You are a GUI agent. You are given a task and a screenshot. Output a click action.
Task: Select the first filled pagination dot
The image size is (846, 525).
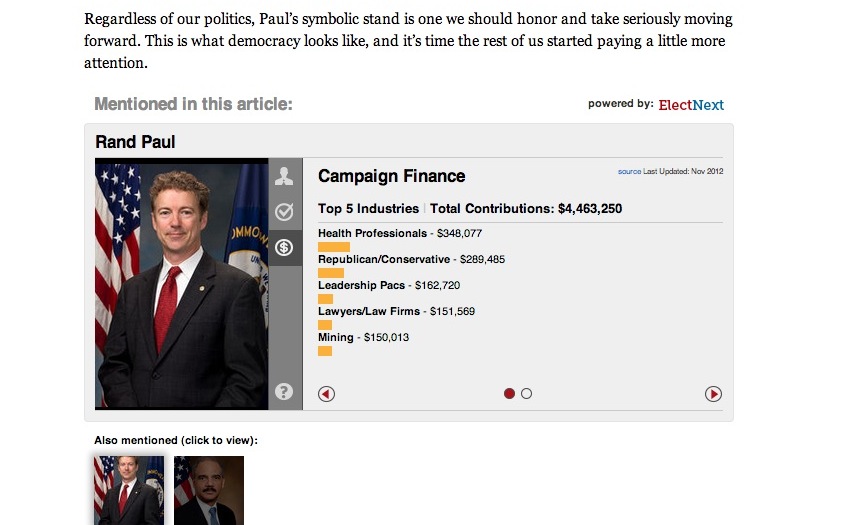[509, 394]
